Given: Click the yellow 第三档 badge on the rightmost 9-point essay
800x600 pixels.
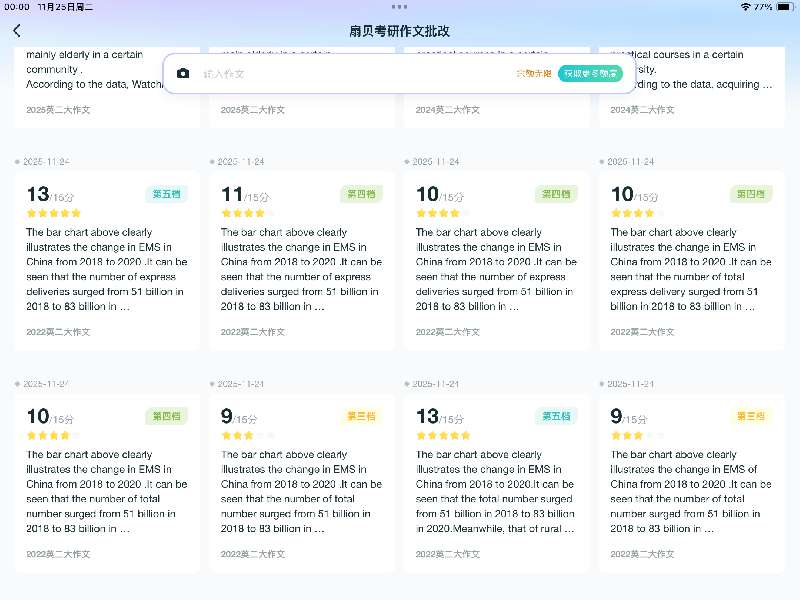Looking at the screenshot, I should [751, 416].
